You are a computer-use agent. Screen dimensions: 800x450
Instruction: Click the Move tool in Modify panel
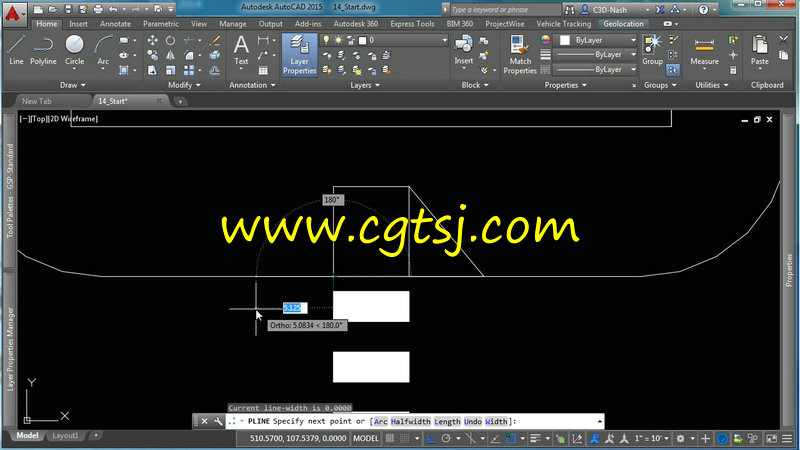152,40
